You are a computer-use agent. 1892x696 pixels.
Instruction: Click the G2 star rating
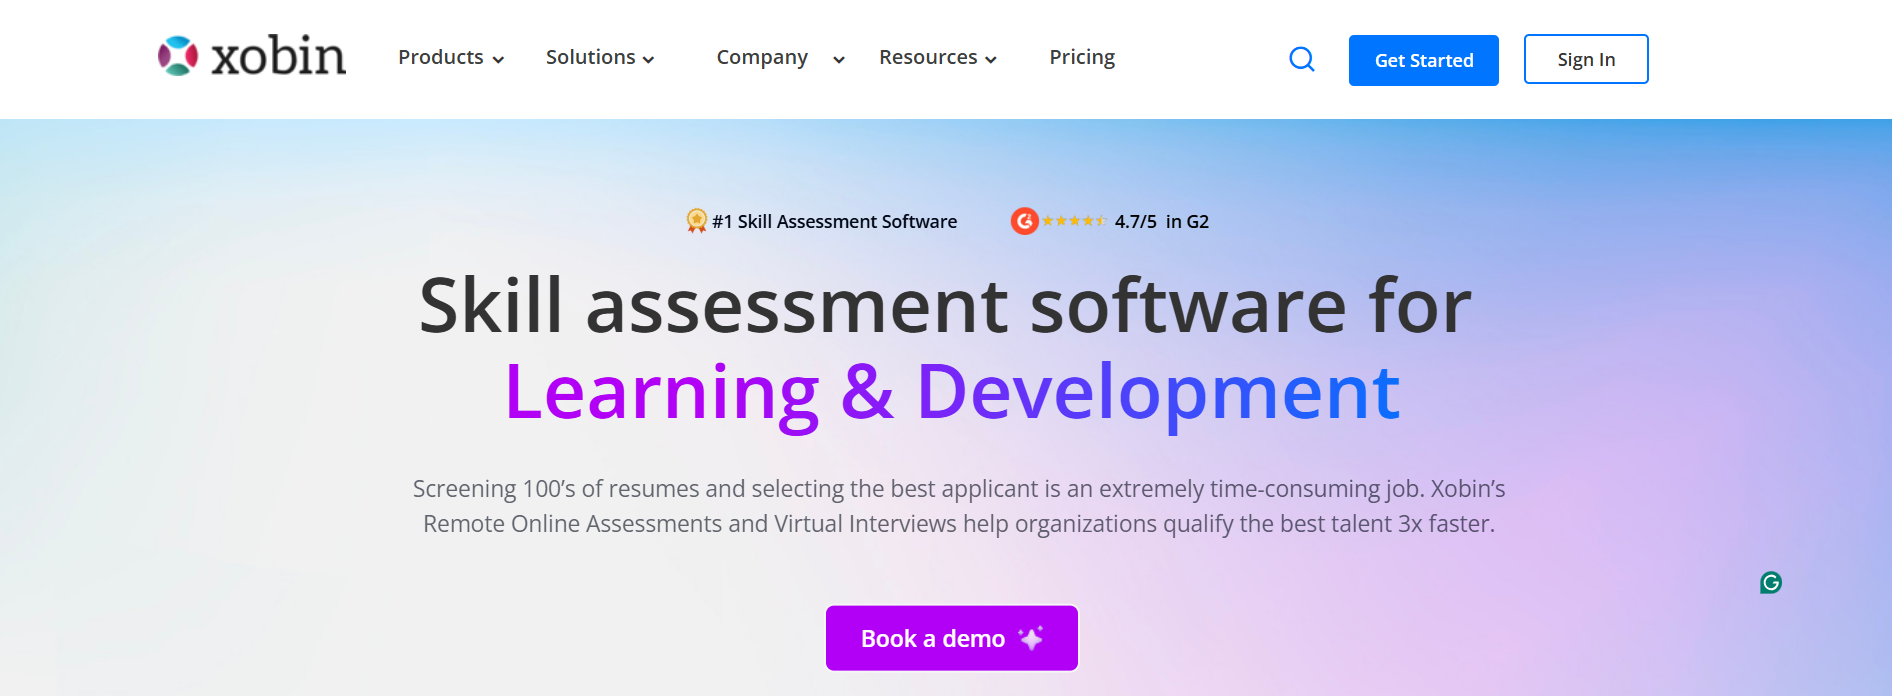tap(1074, 221)
